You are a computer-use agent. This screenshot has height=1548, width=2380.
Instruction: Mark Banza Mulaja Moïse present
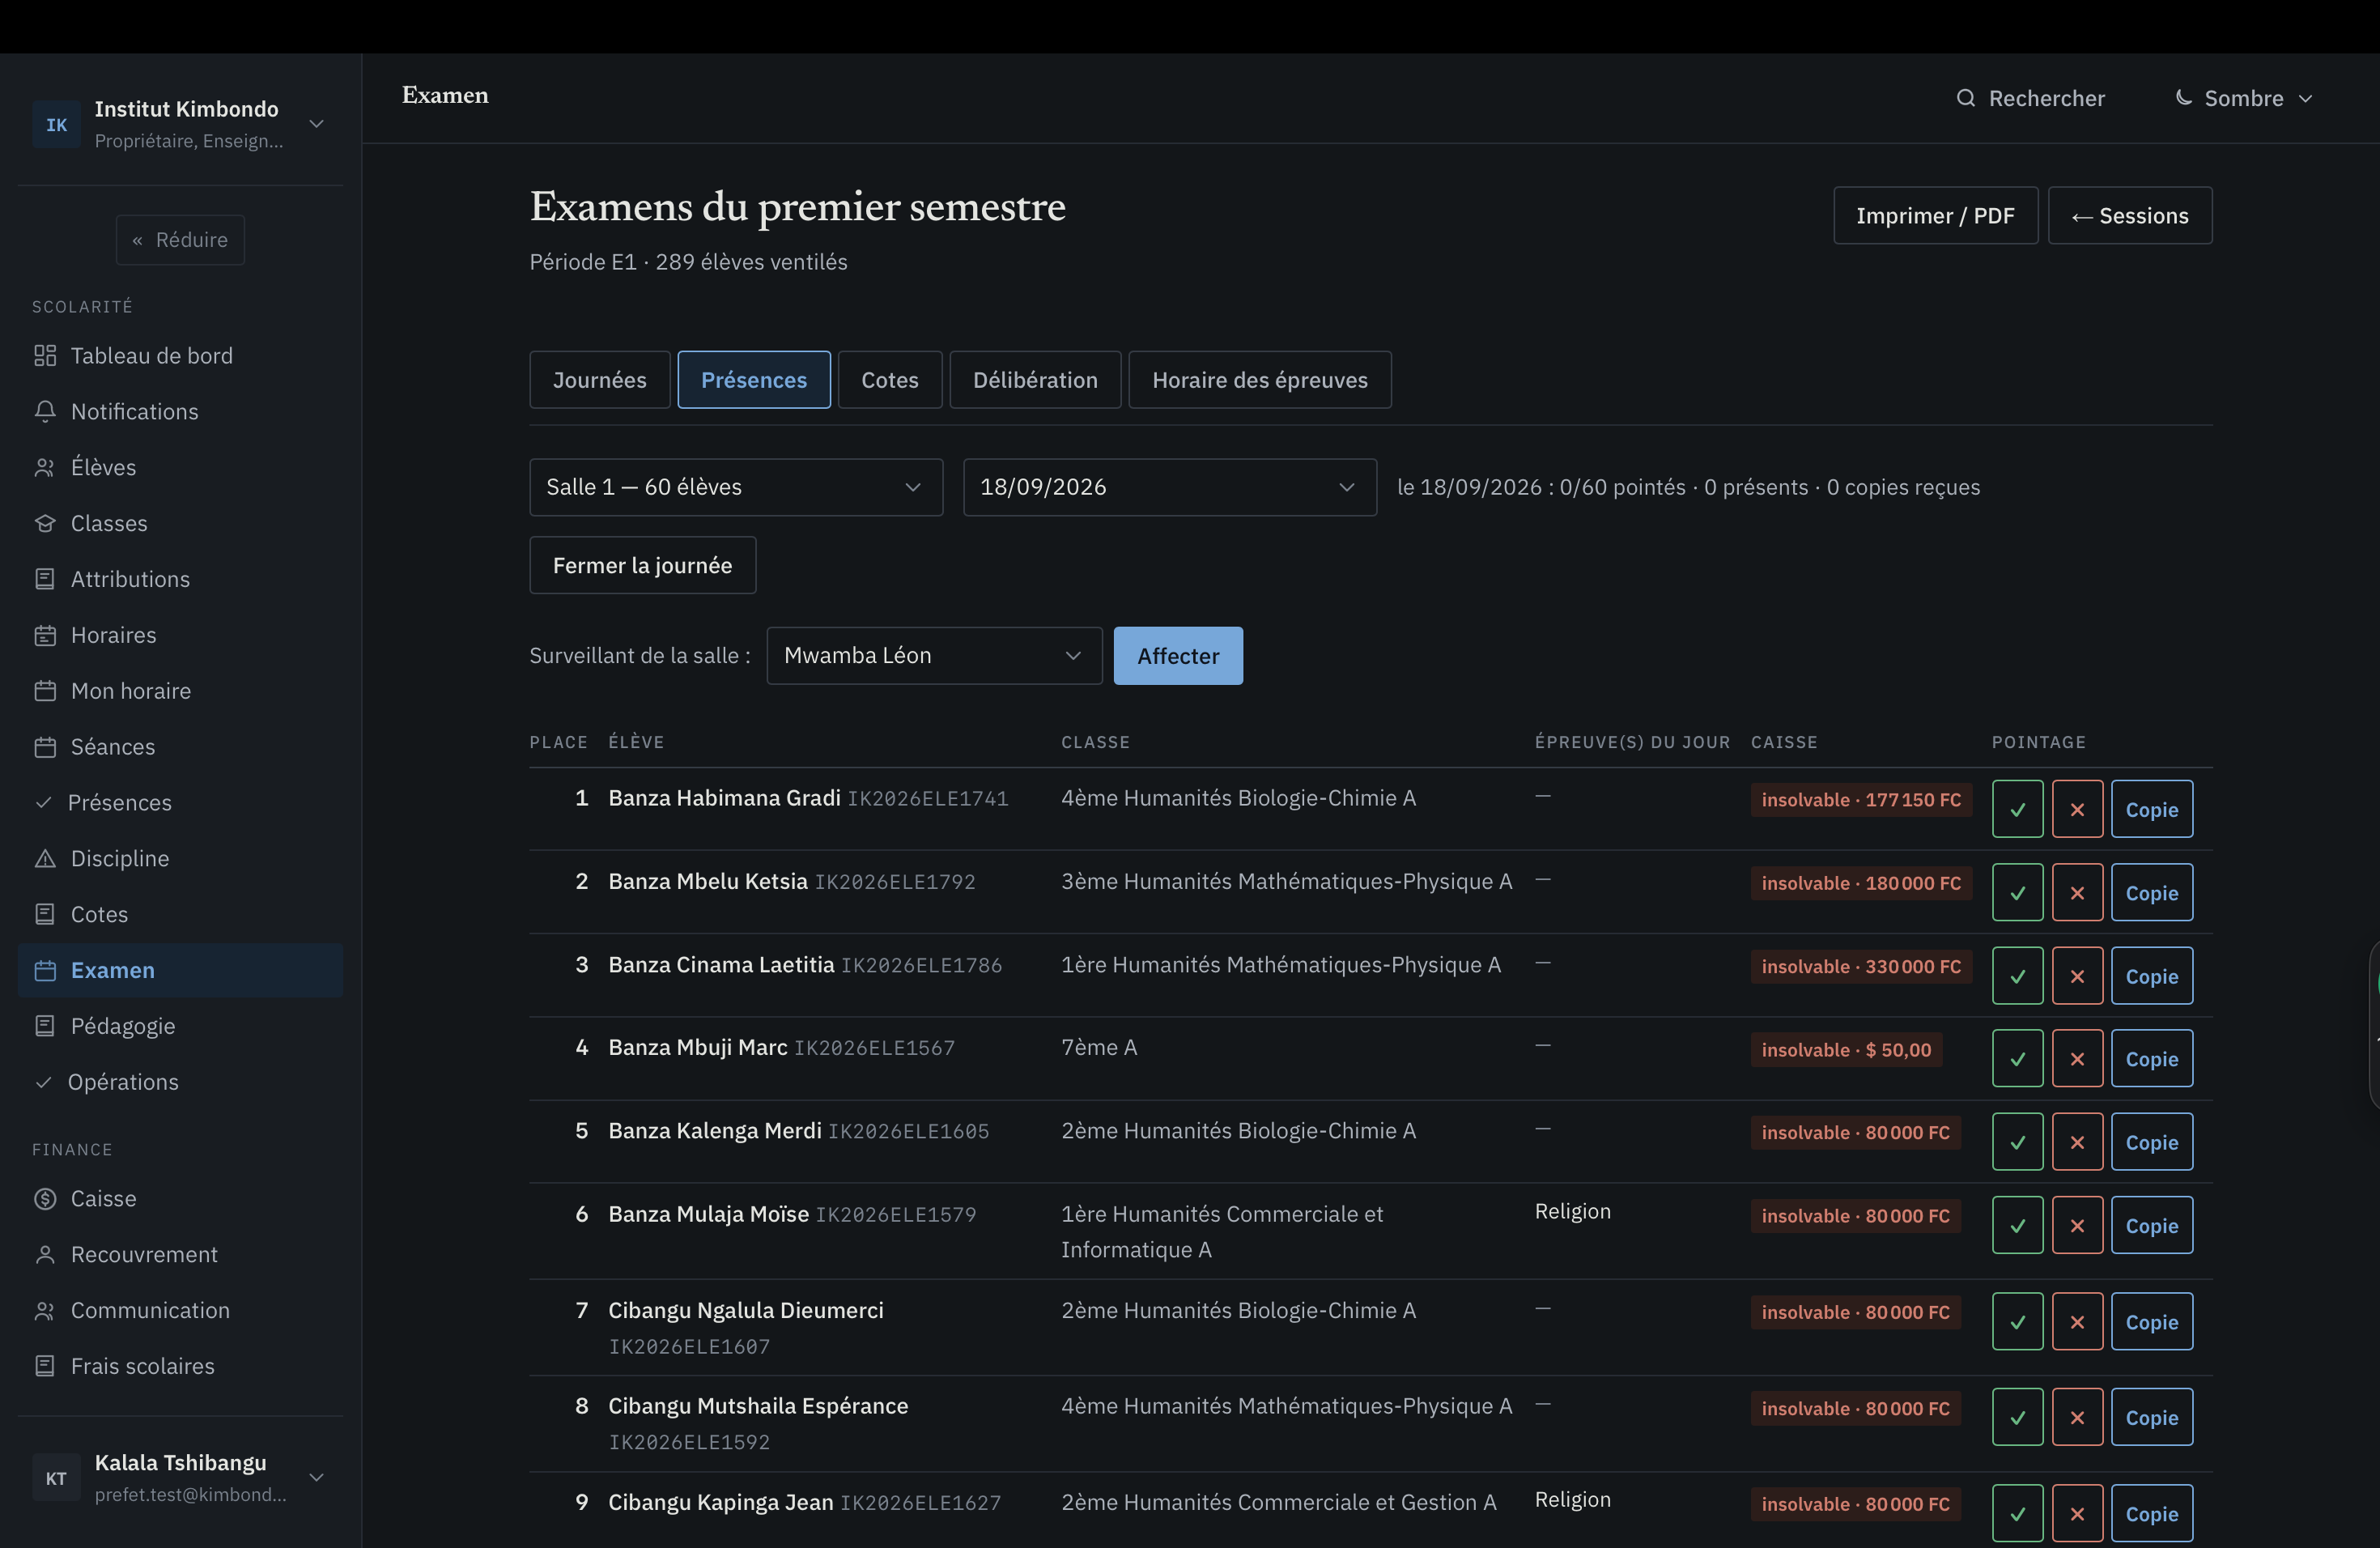coord(2017,1226)
